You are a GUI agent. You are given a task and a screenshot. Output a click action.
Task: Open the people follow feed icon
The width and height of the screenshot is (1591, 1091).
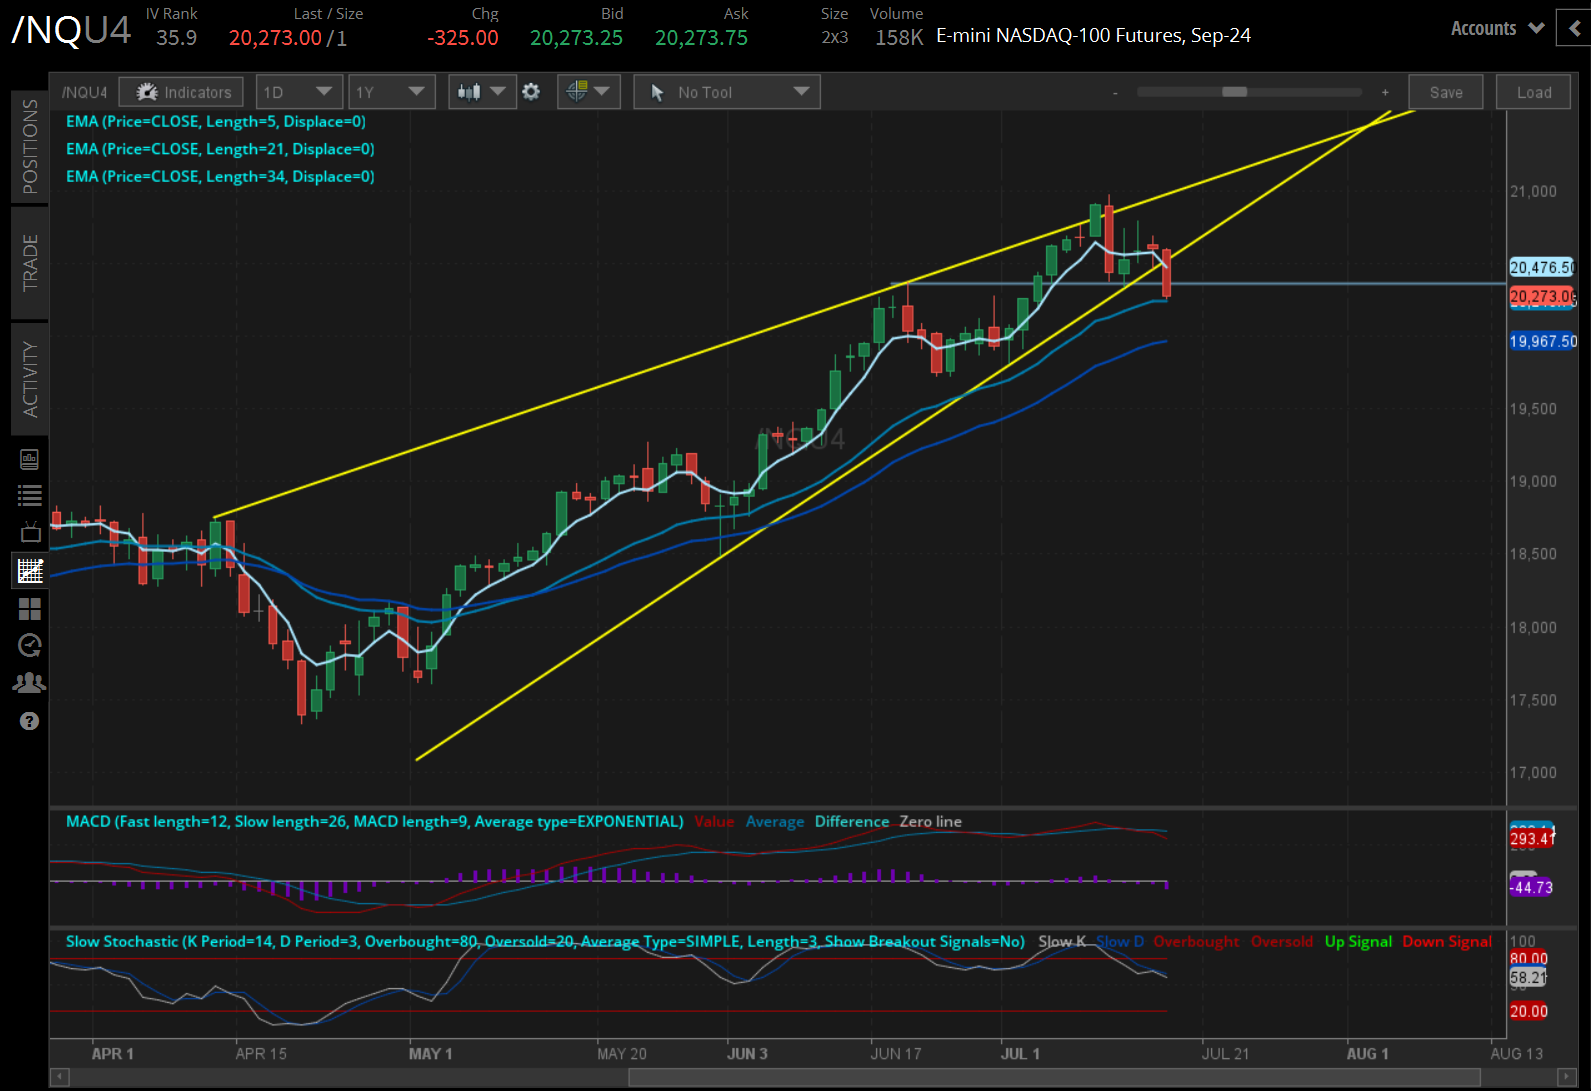click(29, 683)
